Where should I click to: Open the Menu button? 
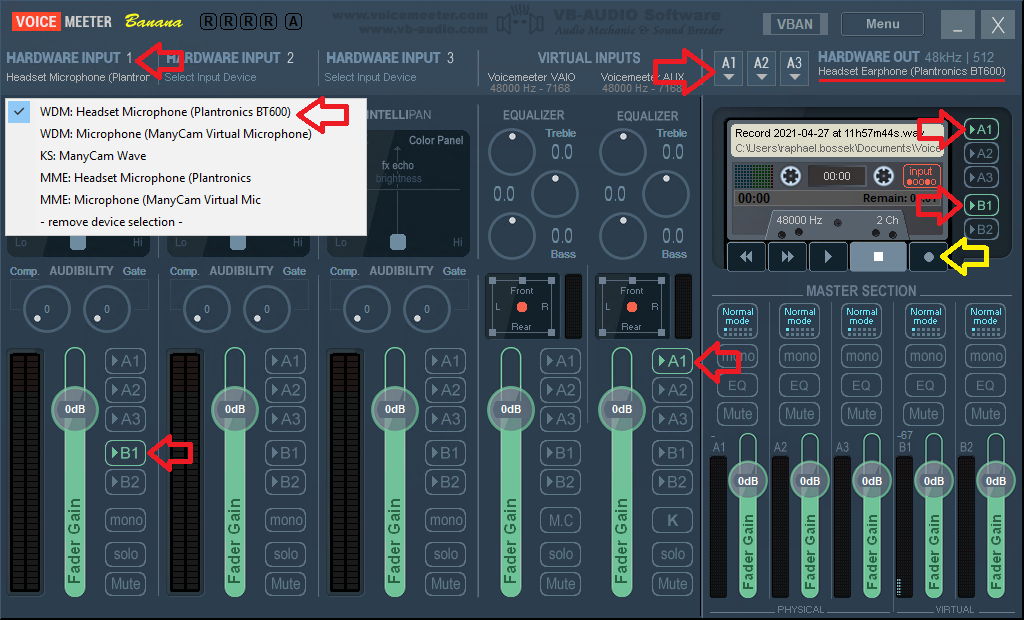(882, 24)
